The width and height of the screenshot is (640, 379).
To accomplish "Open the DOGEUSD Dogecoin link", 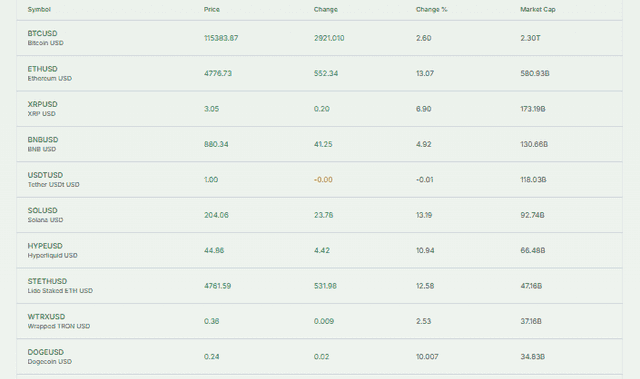I will (46, 352).
